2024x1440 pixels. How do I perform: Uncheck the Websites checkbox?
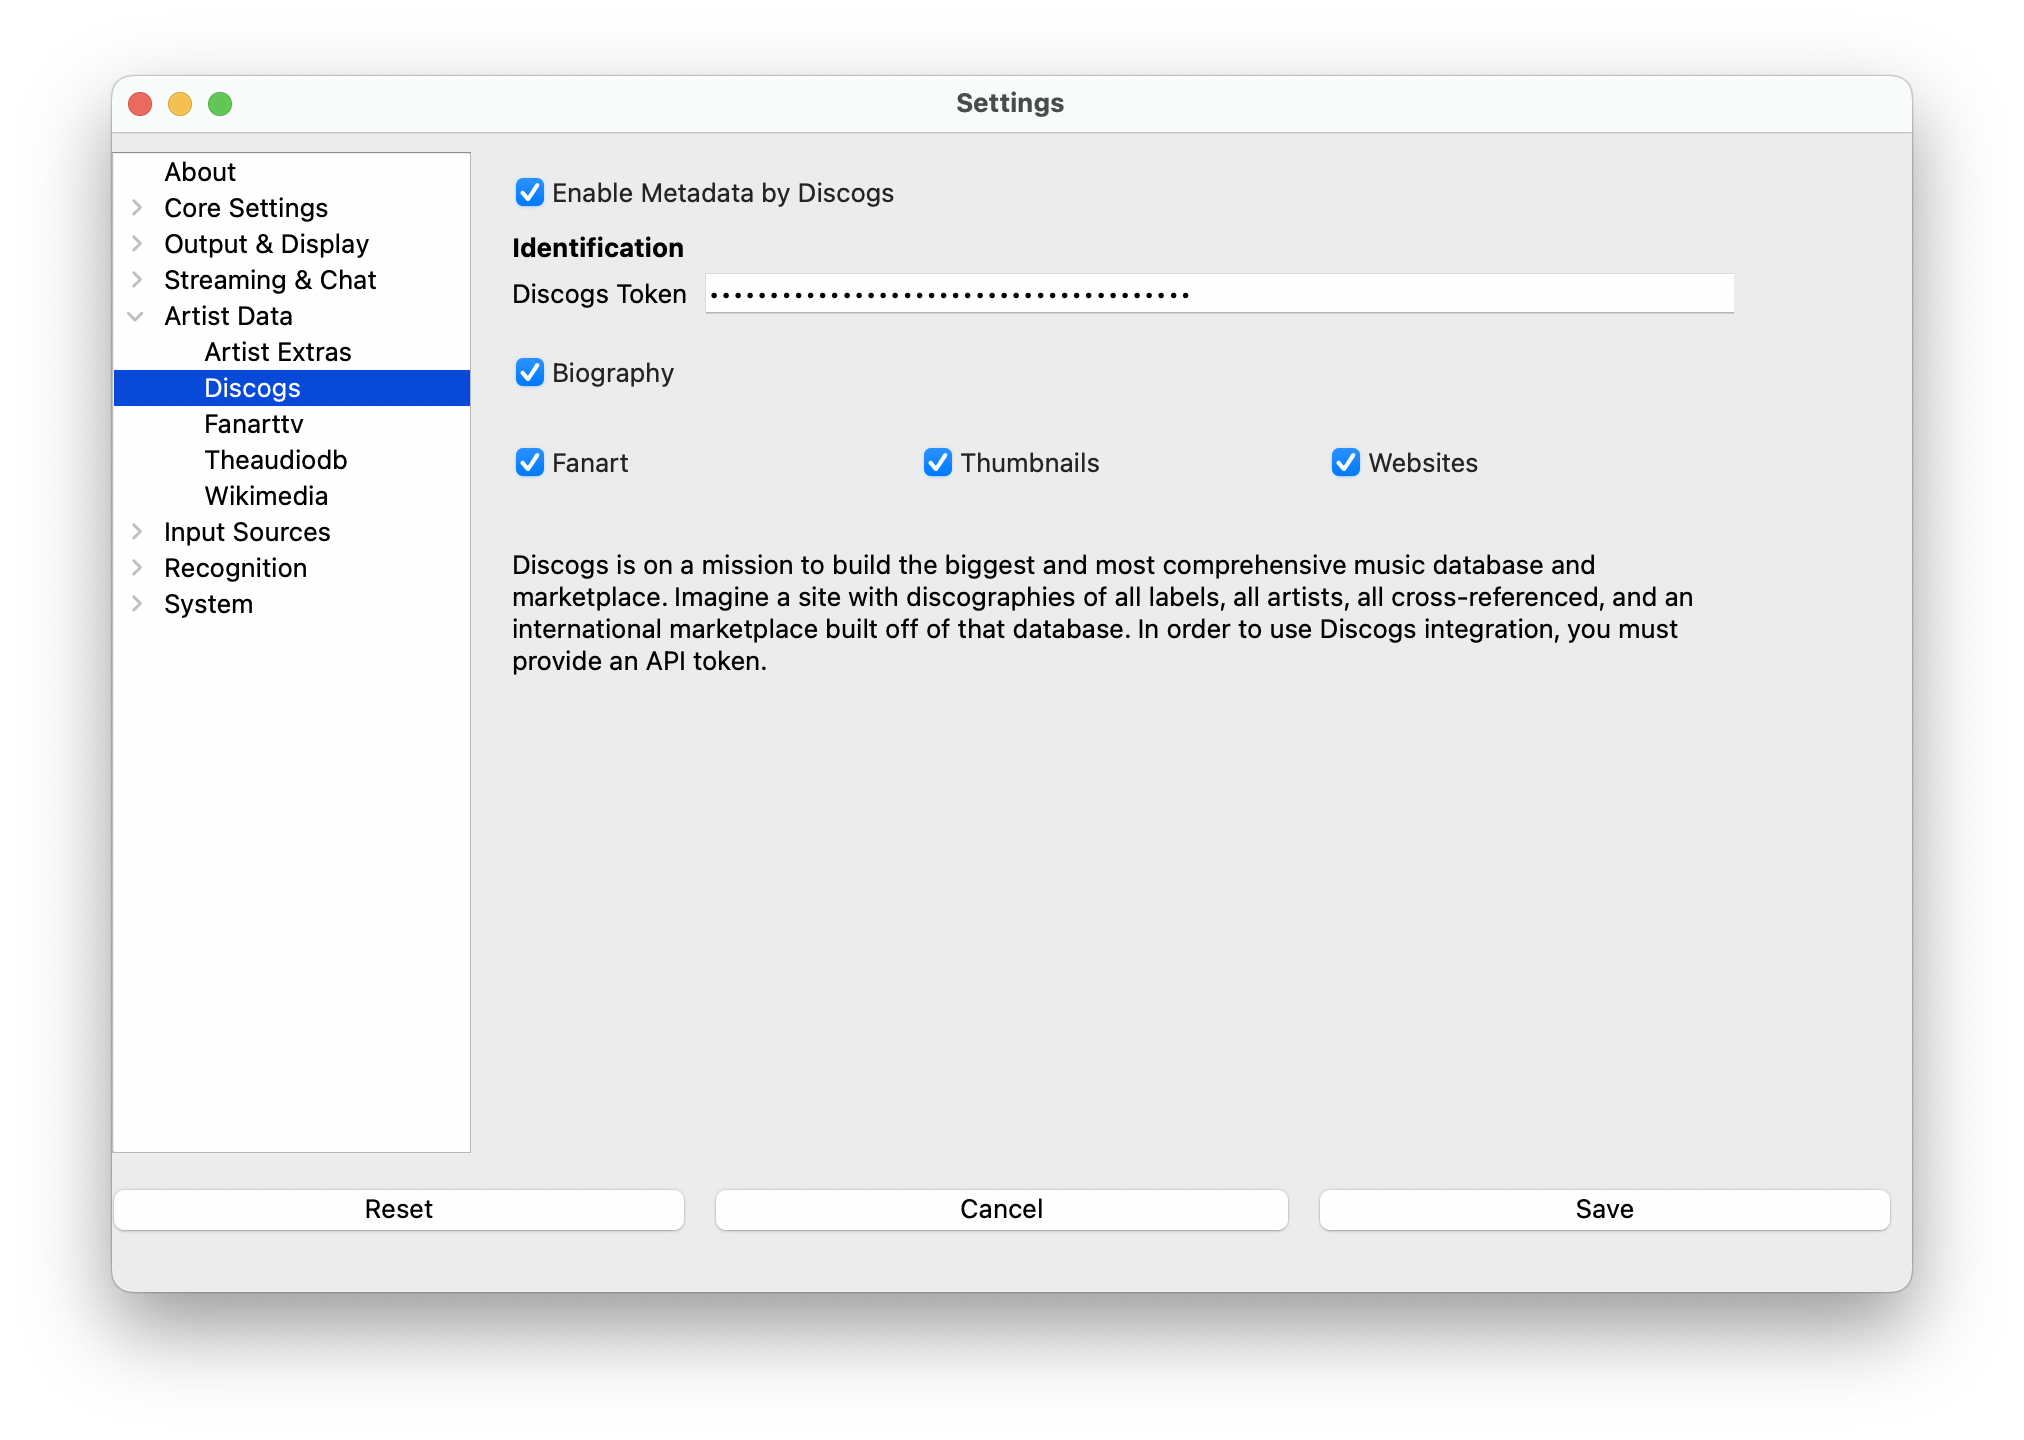coord(1345,462)
